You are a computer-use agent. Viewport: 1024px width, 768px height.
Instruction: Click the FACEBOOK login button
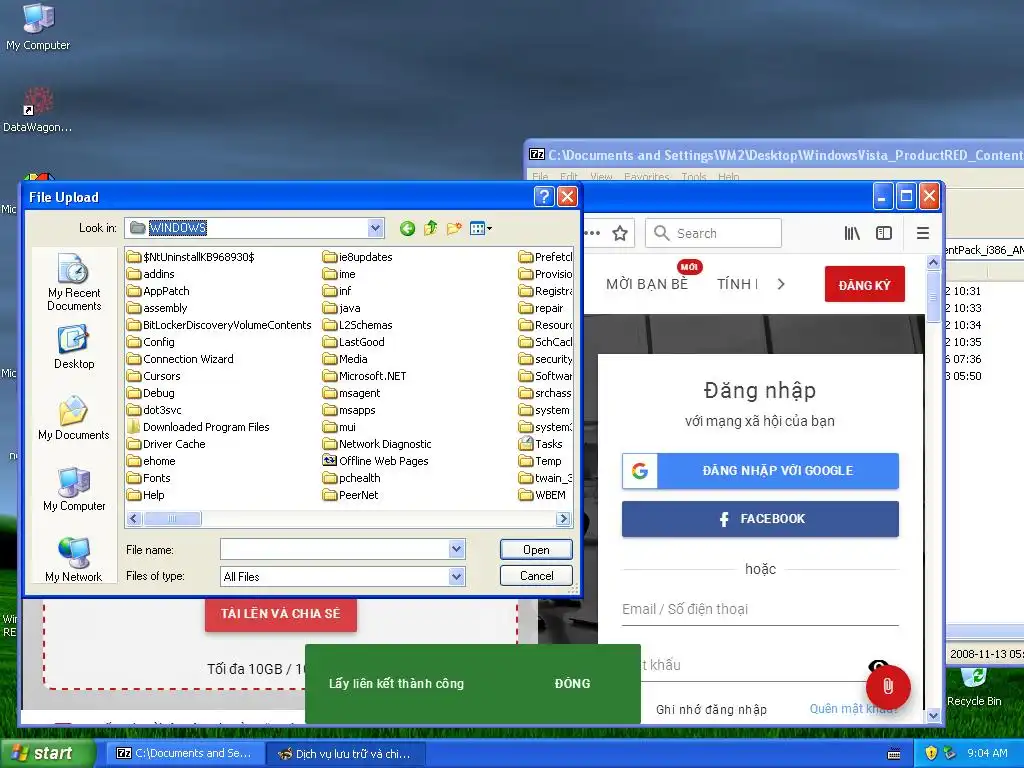pyautogui.click(x=760, y=519)
